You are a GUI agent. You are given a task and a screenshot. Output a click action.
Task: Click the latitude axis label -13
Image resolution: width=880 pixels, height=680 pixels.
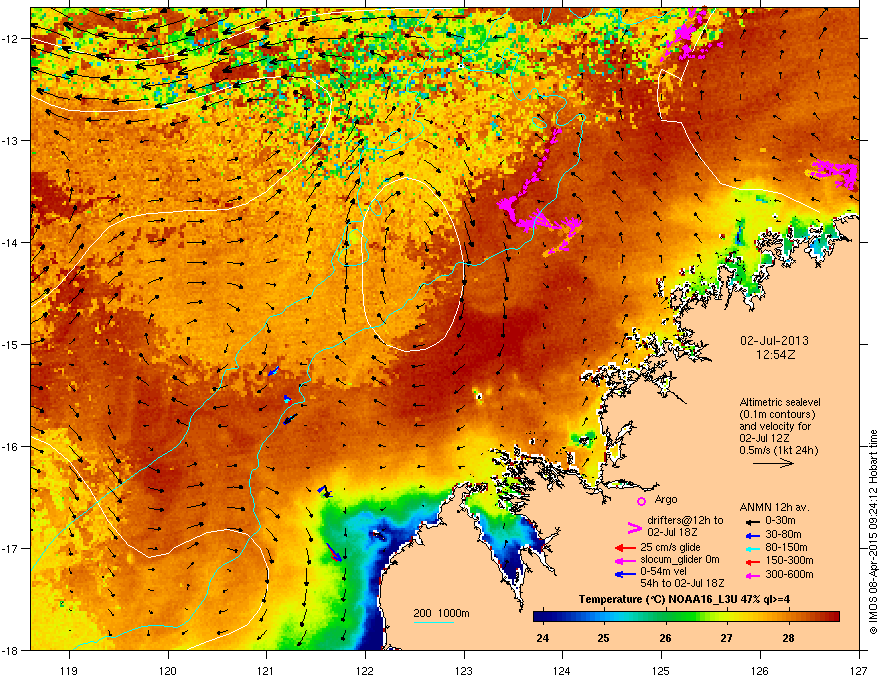pyautogui.click(x=11, y=141)
